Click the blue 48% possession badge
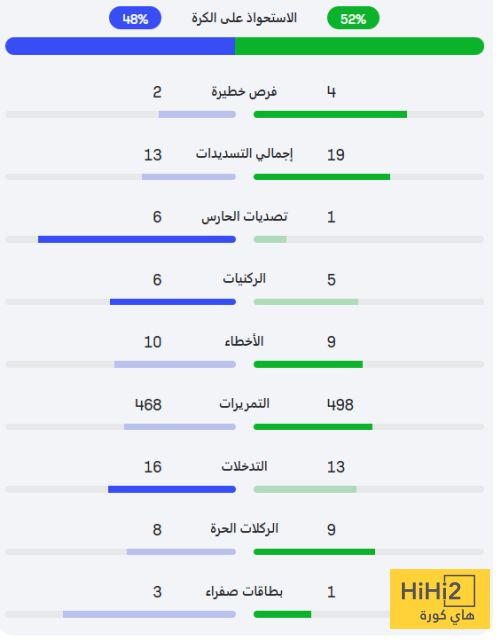Image resolution: width=501 pixels, height=640 pixels. coord(135,18)
